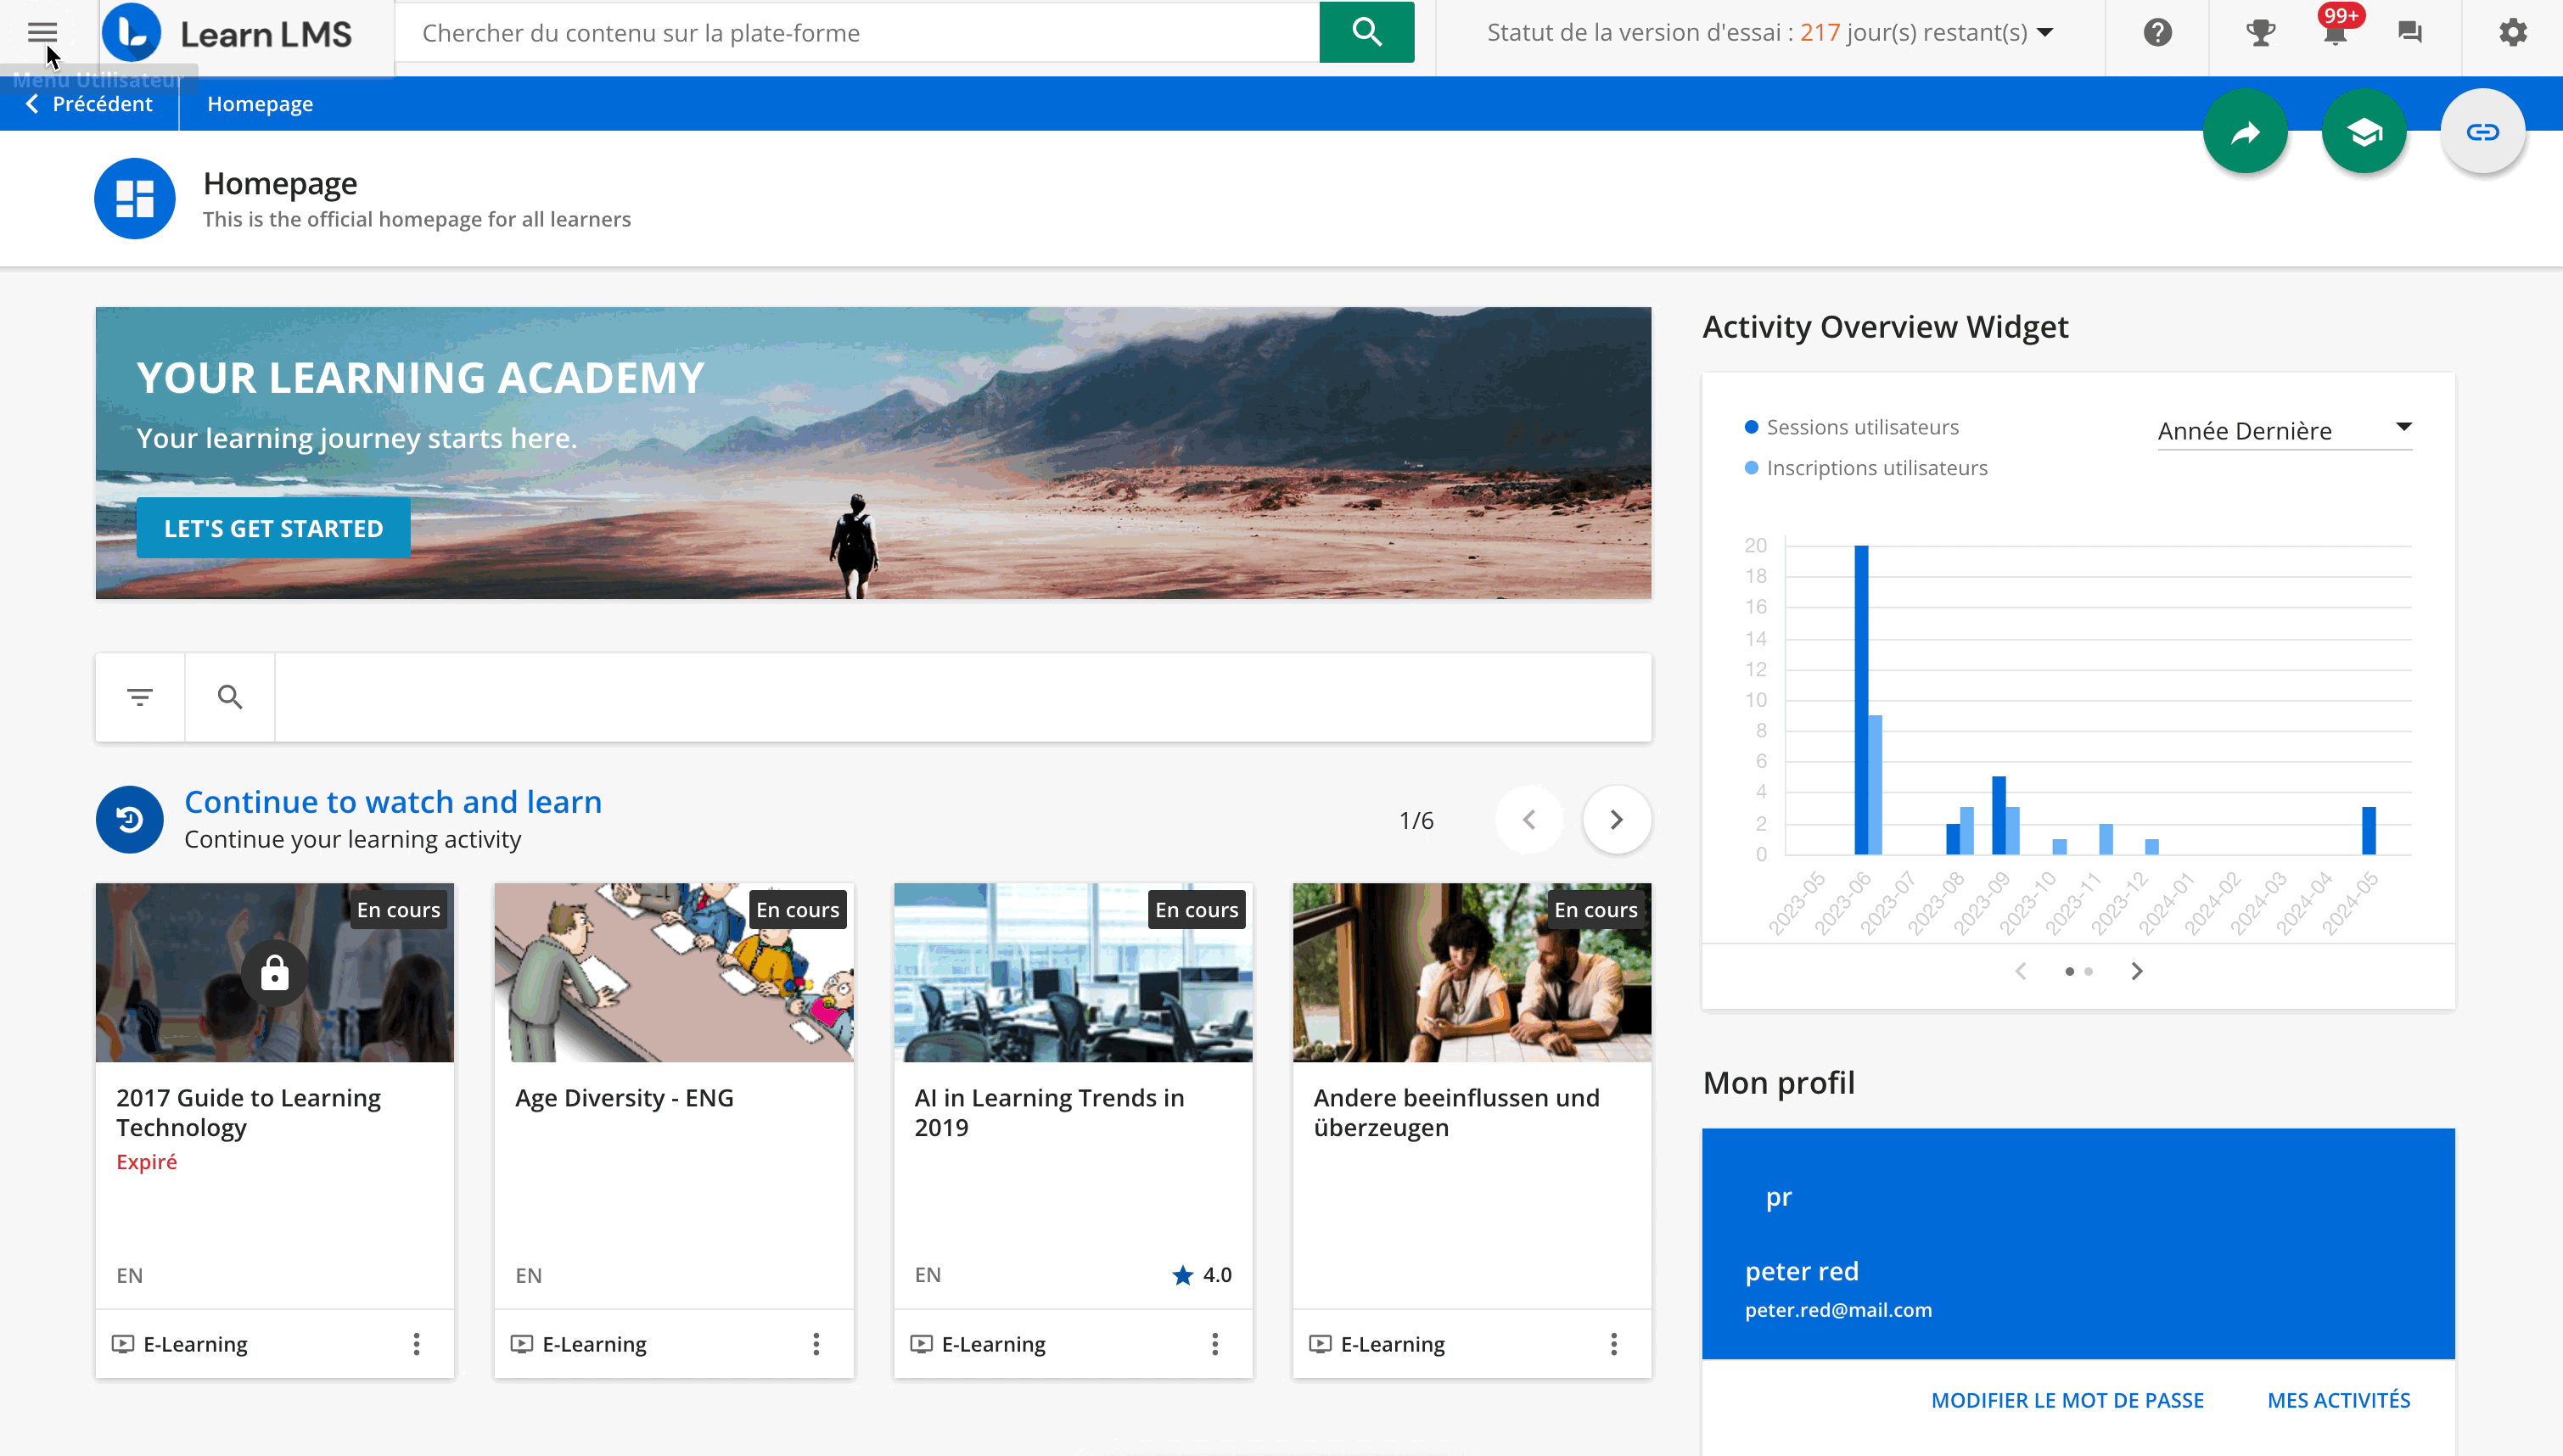Click the green graduation cap button
2563x1456 pixels.
click(x=2364, y=132)
